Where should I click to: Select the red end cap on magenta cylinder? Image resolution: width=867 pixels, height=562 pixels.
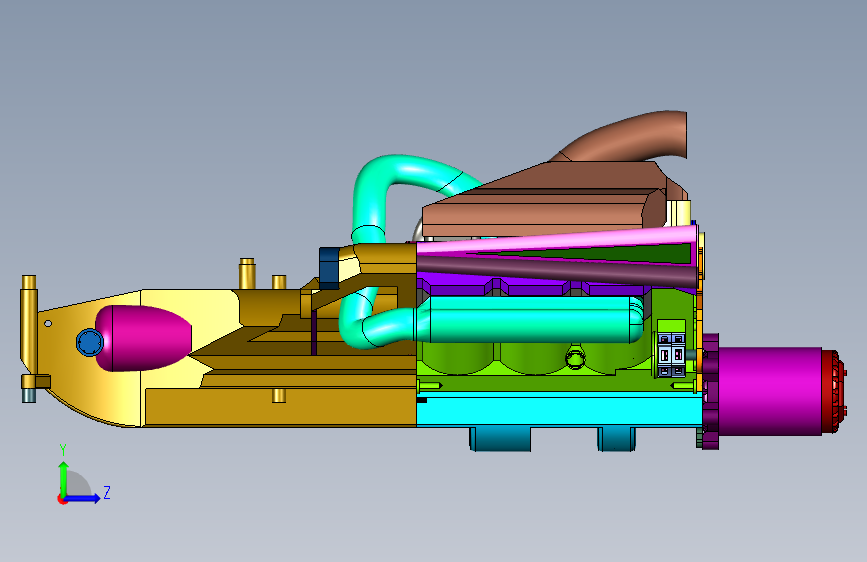834,391
